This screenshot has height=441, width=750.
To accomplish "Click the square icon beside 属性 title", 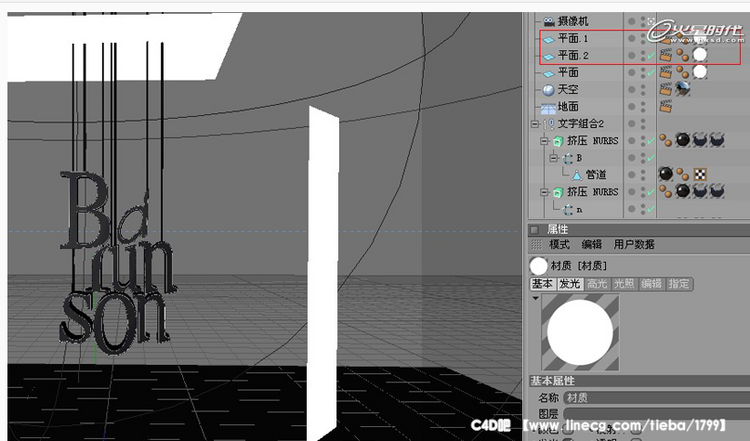I will (x=535, y=230).
